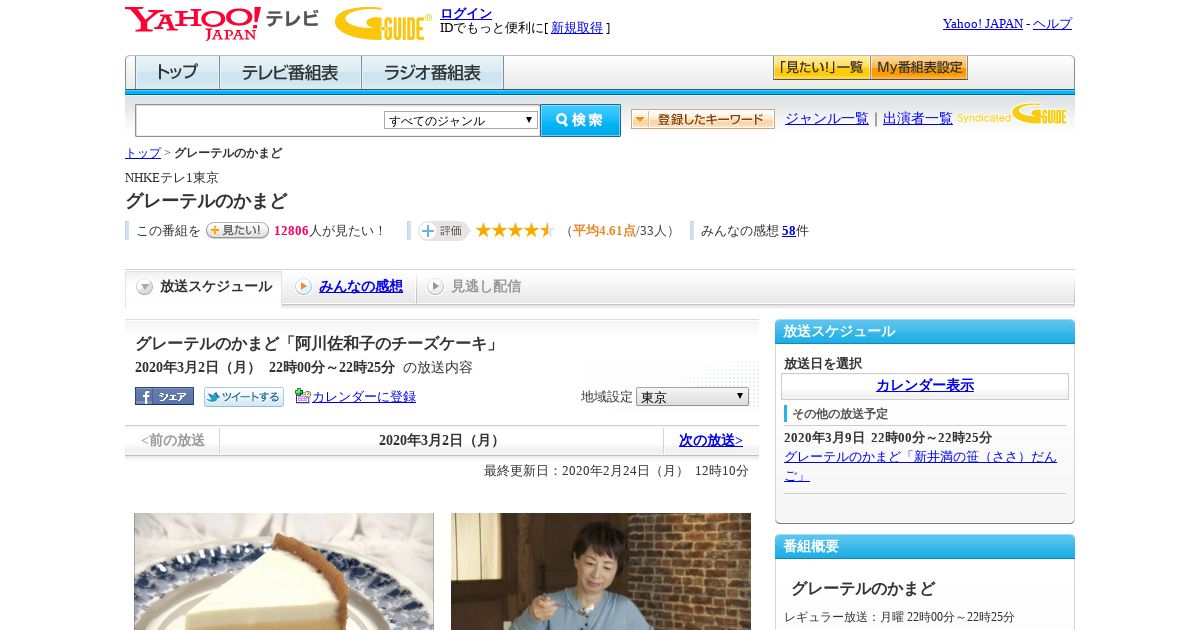Viewport: 1200px width, 630px height.
Task: Click the ログイン link
Action: pos(466,13)
